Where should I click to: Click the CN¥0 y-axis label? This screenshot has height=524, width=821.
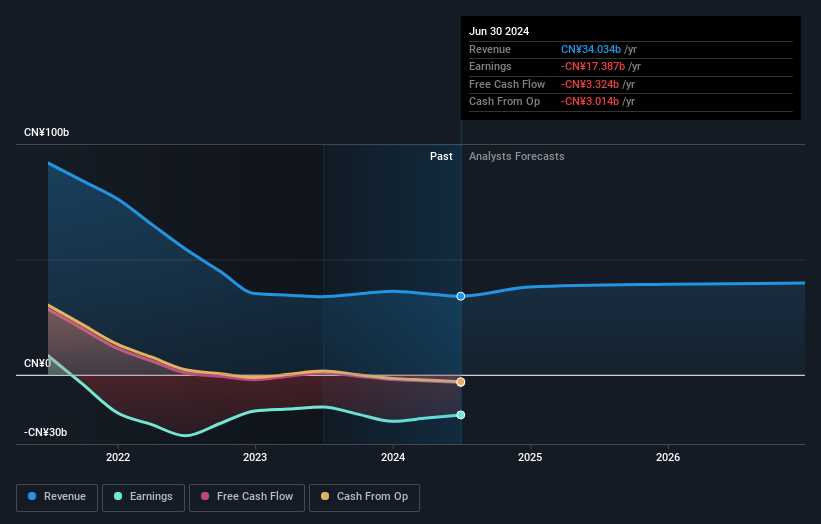coord(37,363)
